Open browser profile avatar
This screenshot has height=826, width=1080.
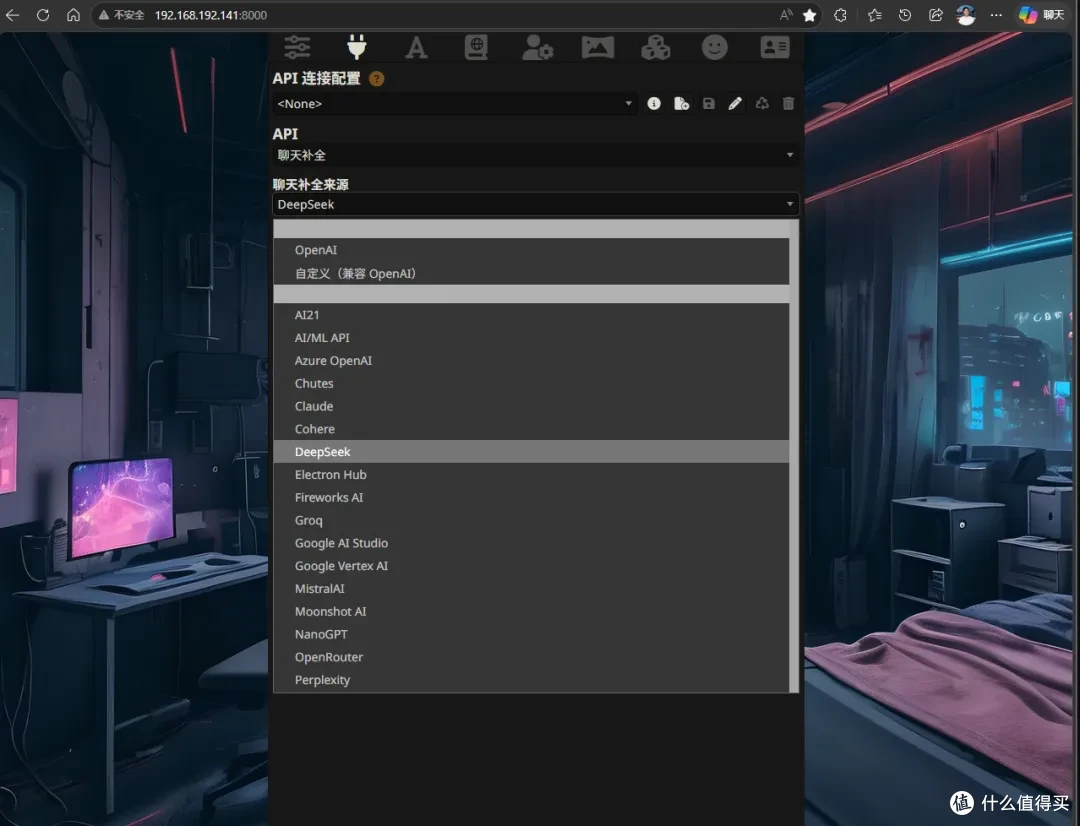(966, 14)
